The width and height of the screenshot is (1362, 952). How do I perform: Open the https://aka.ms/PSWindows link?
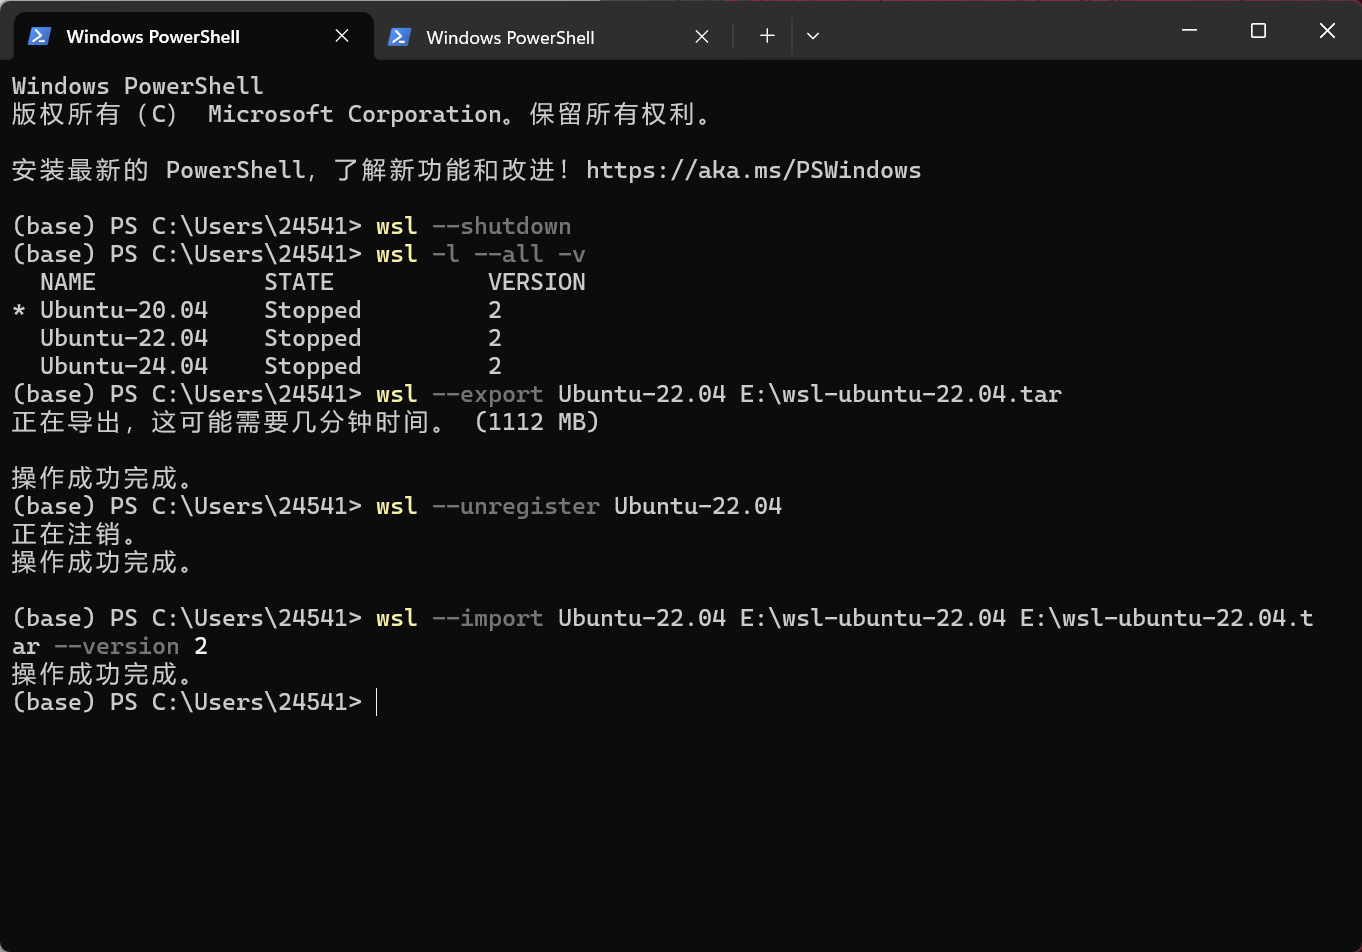[753, 170]
